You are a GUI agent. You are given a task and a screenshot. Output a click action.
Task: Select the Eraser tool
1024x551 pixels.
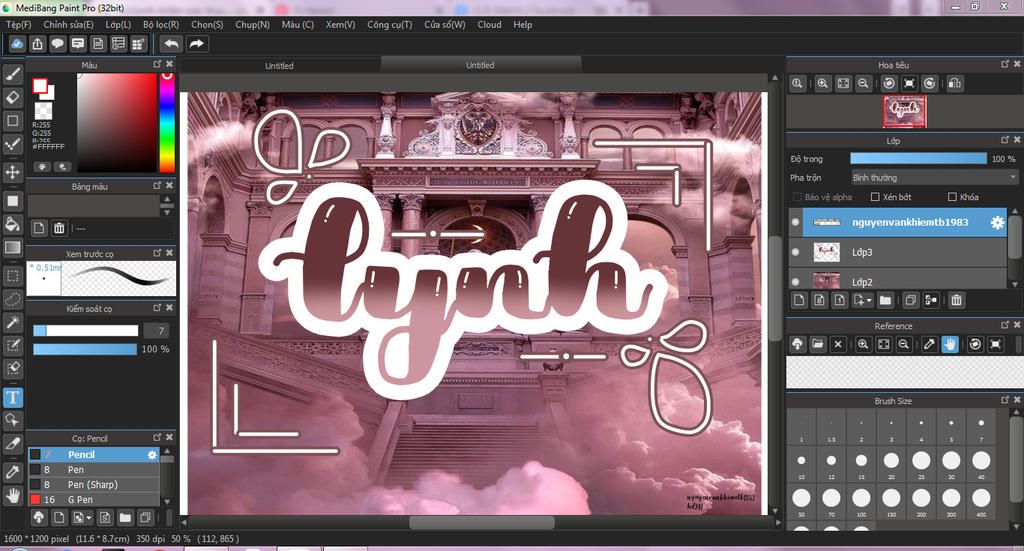click(12, 97)
